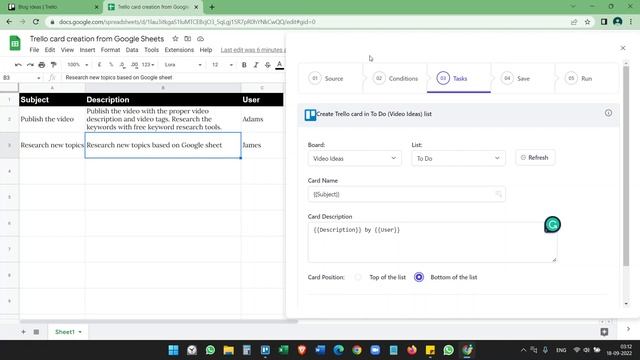Open the Board dropdown showing Video Ideas
Viewport: 640px width, 360px height.
click(x=354, y=158)
